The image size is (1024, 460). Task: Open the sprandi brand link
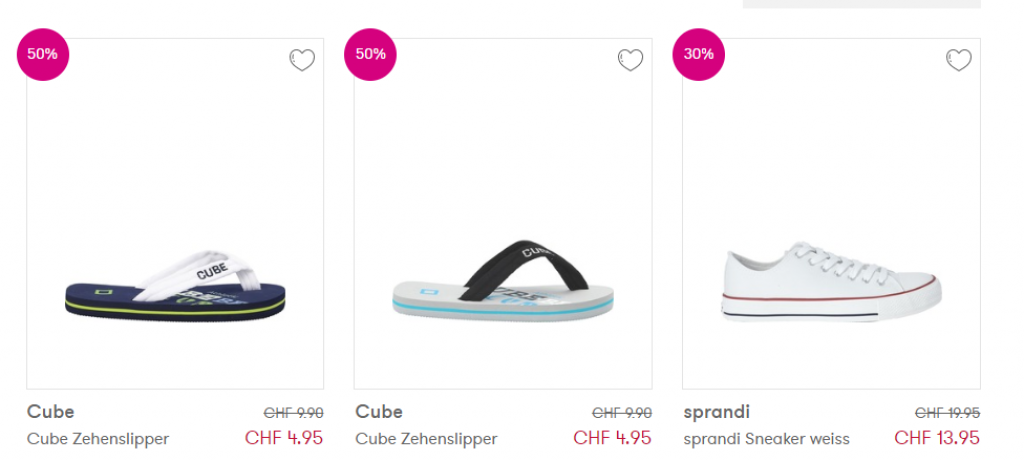click(717, 412)
